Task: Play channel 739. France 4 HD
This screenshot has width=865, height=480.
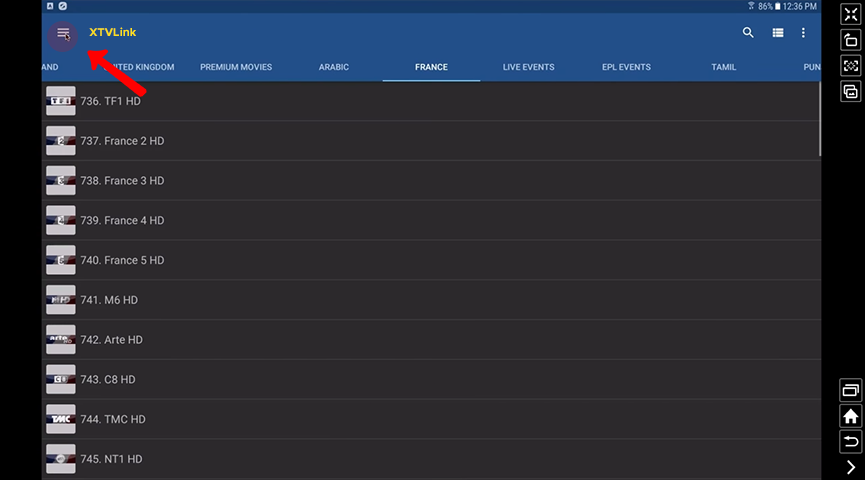Action: [431, 220]
